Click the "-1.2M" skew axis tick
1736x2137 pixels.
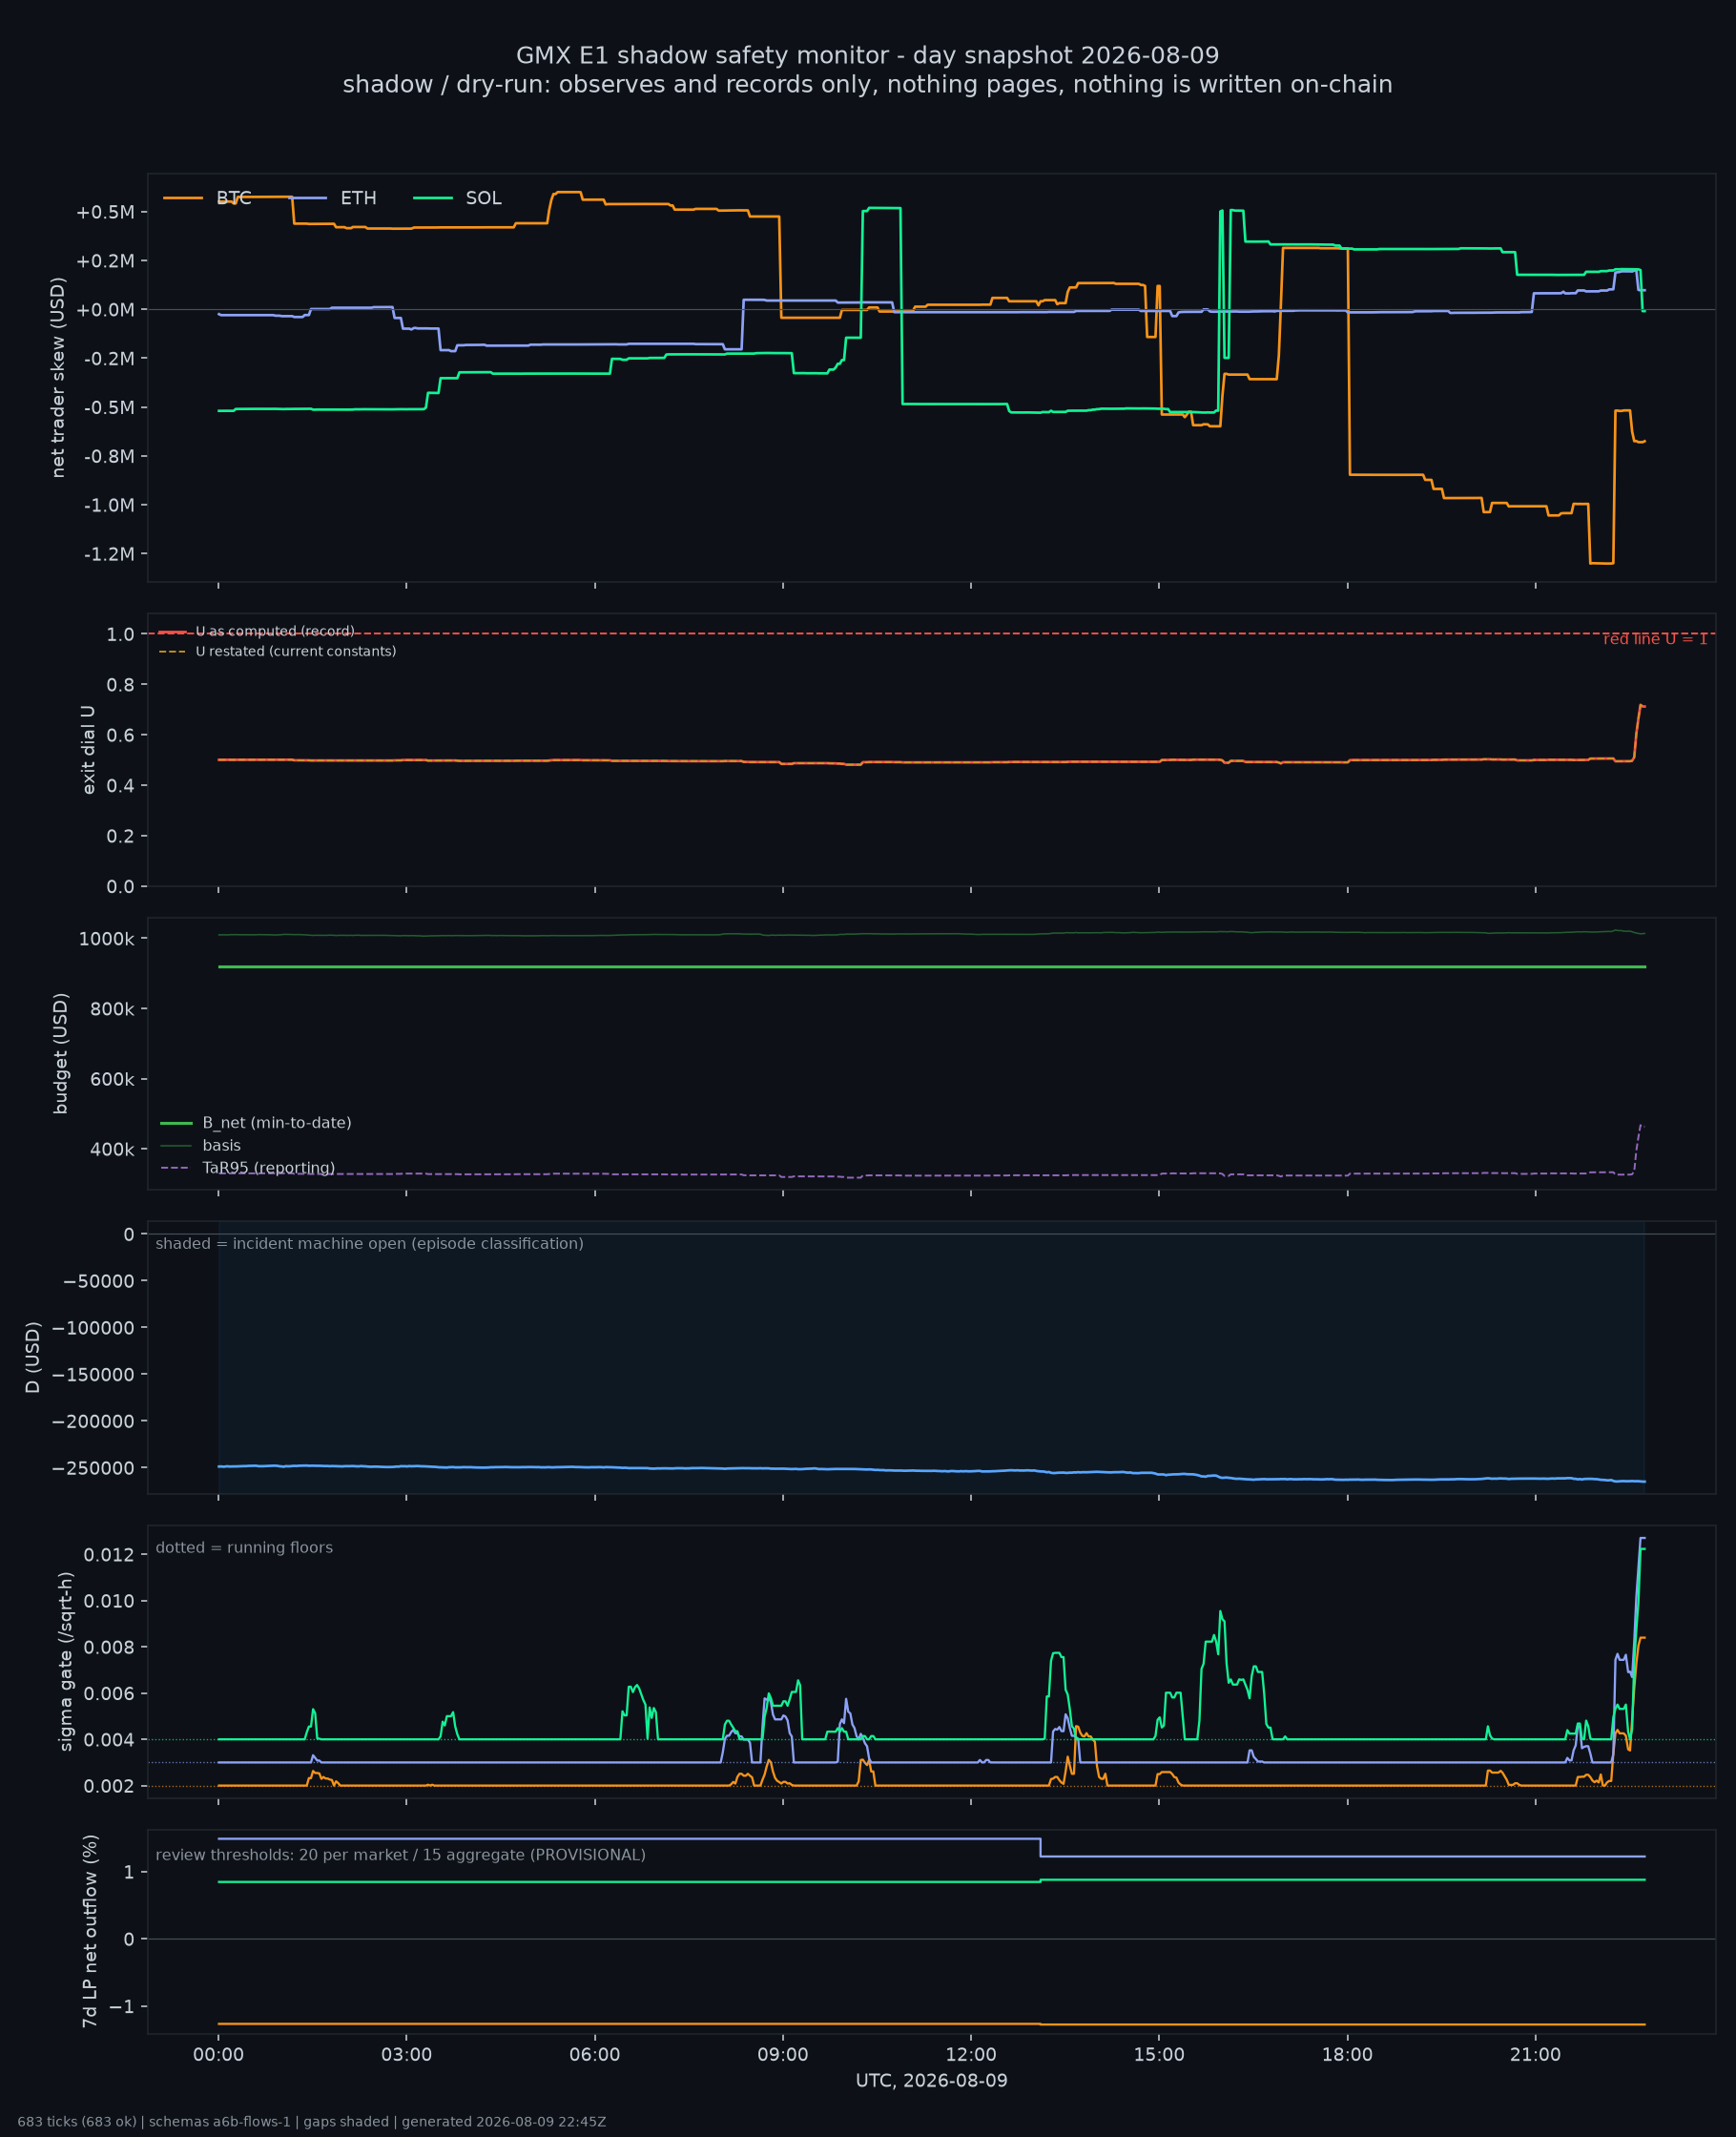tap(109, 554)
